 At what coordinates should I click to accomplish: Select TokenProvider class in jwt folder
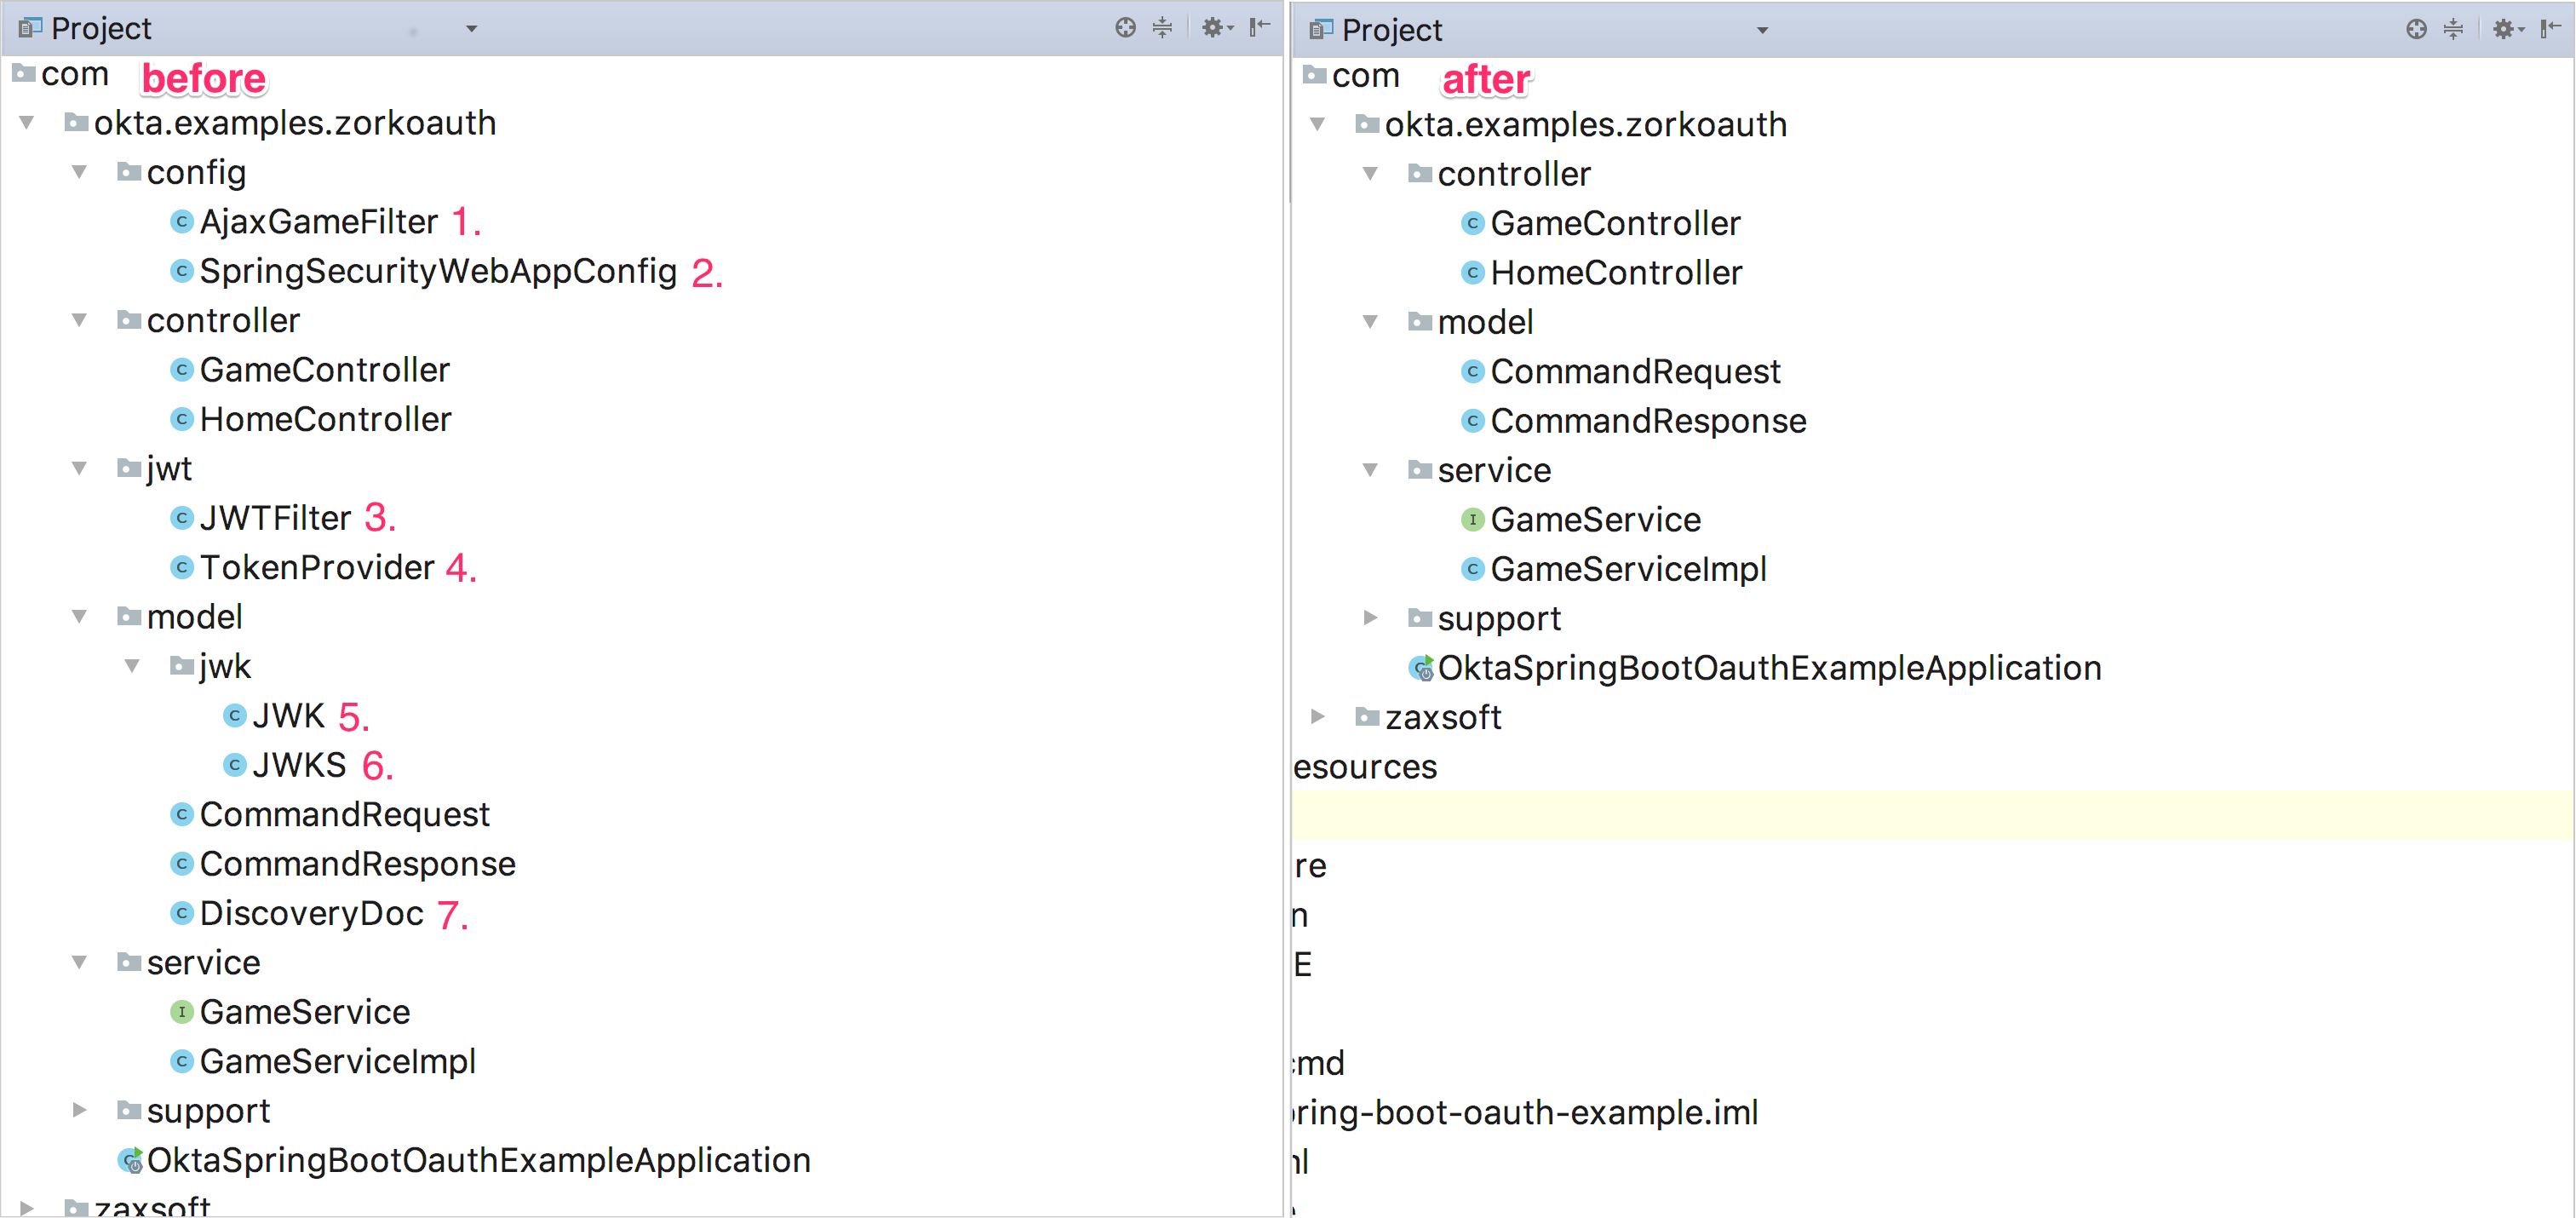coord(316,568)
